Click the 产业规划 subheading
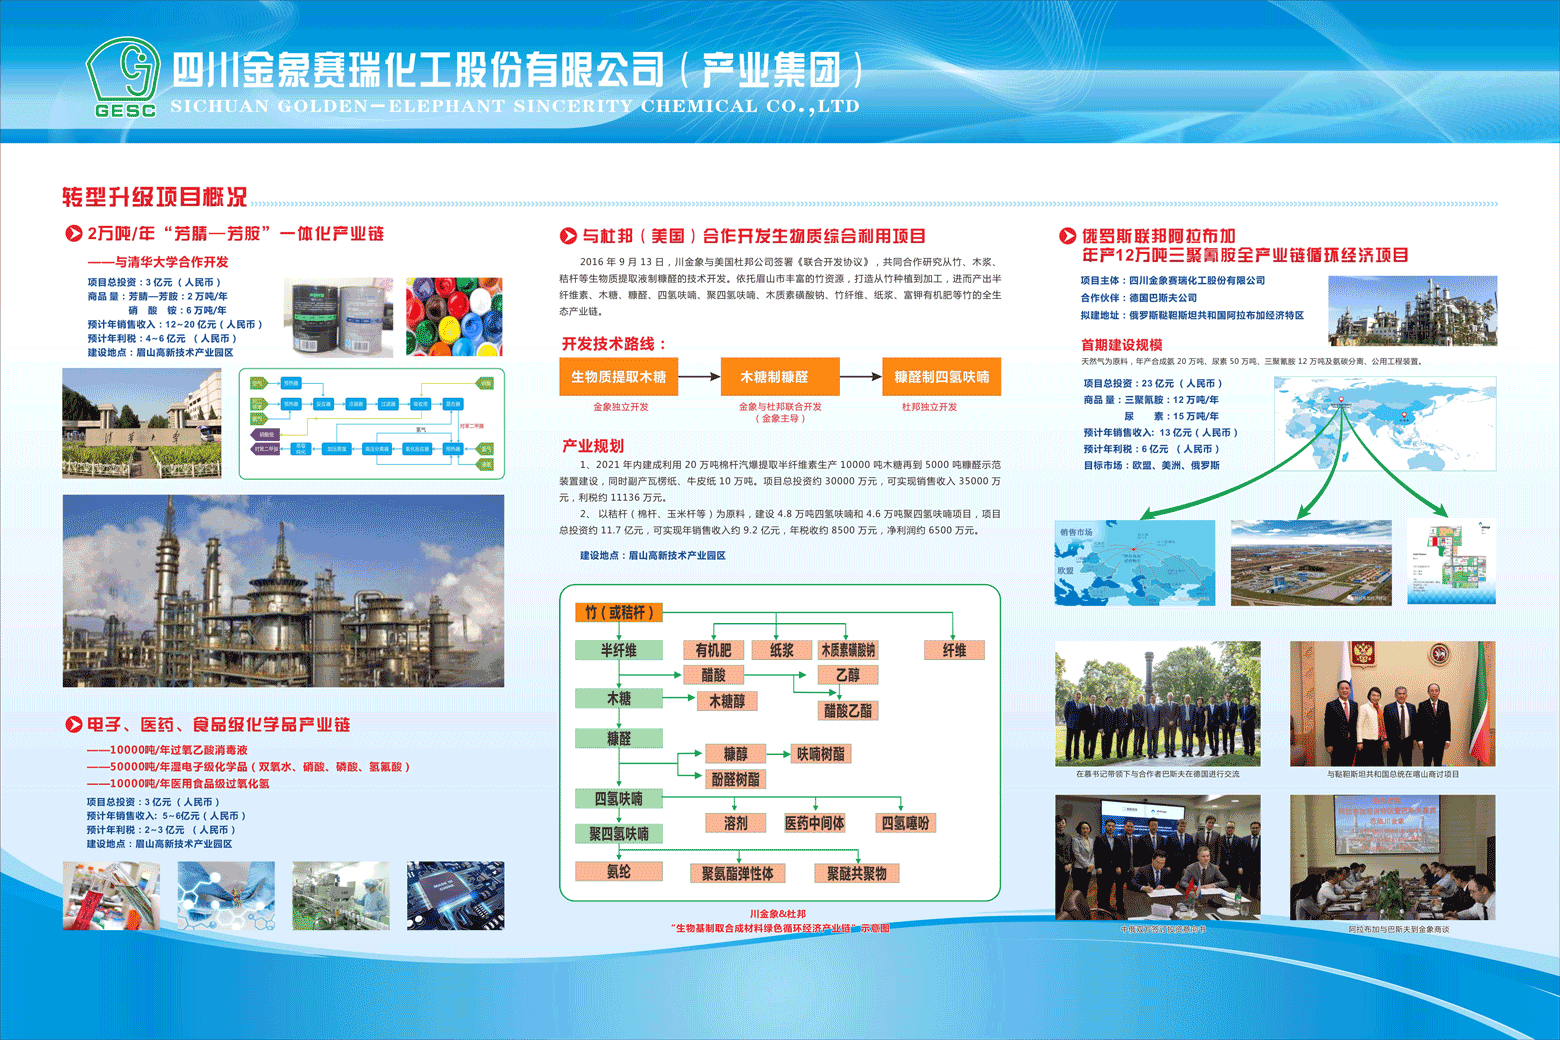This screenshot has height=1040, width=1560. point(592,445)
